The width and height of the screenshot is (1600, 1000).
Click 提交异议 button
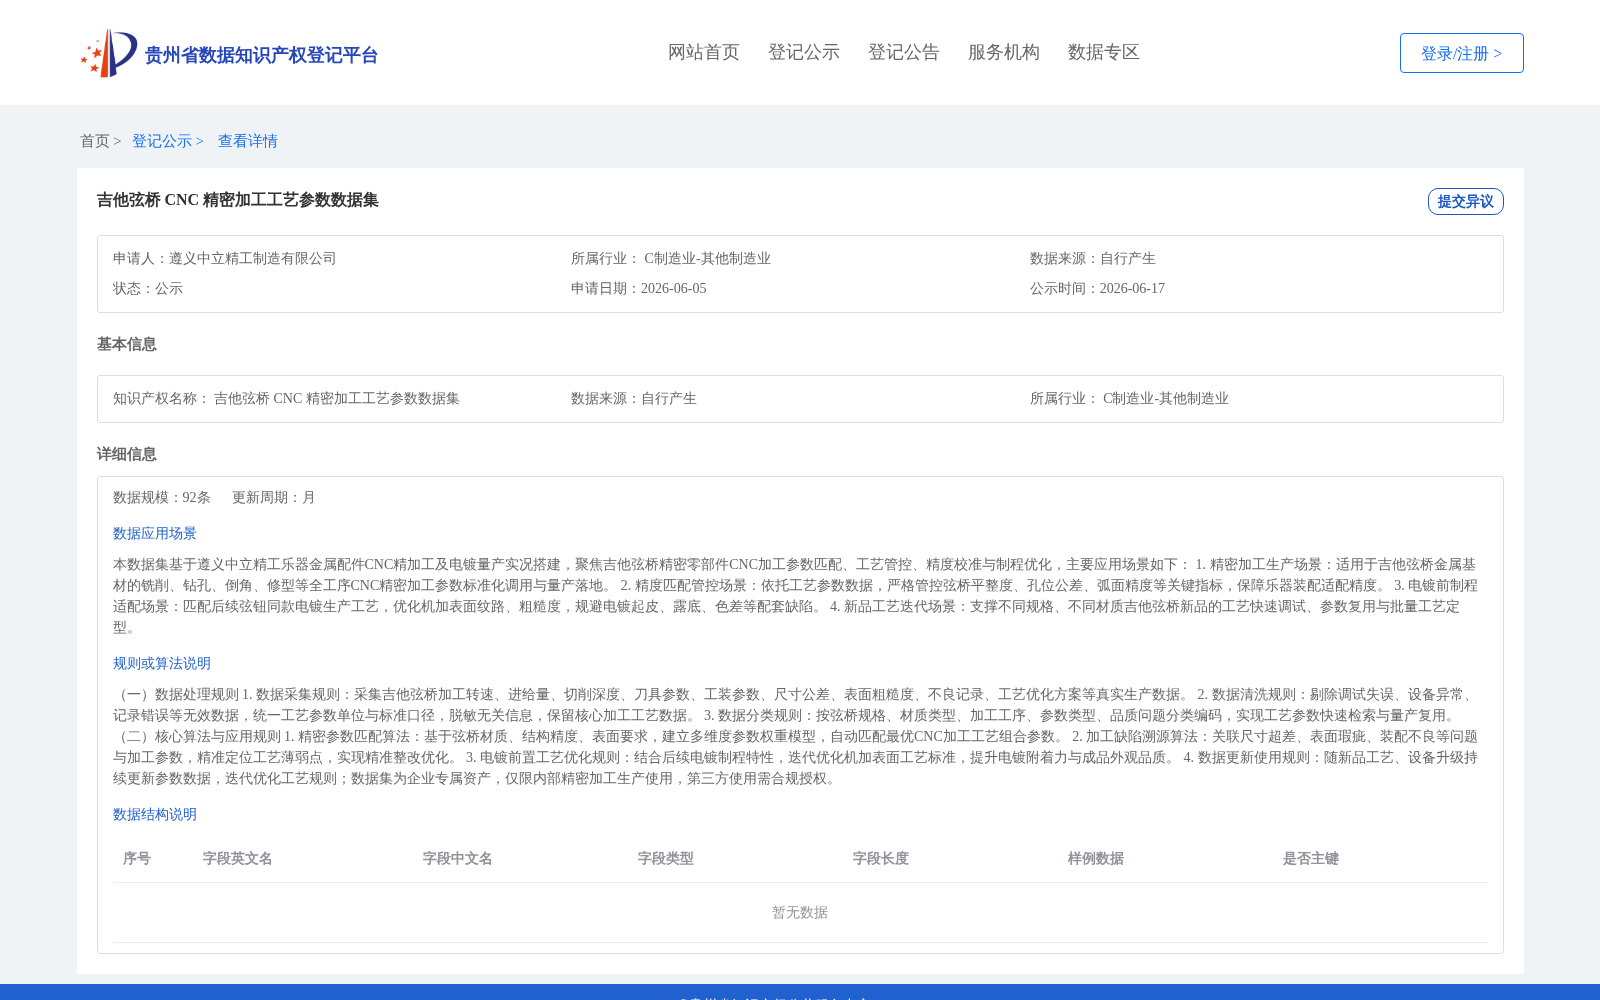tap(1465, 201)
